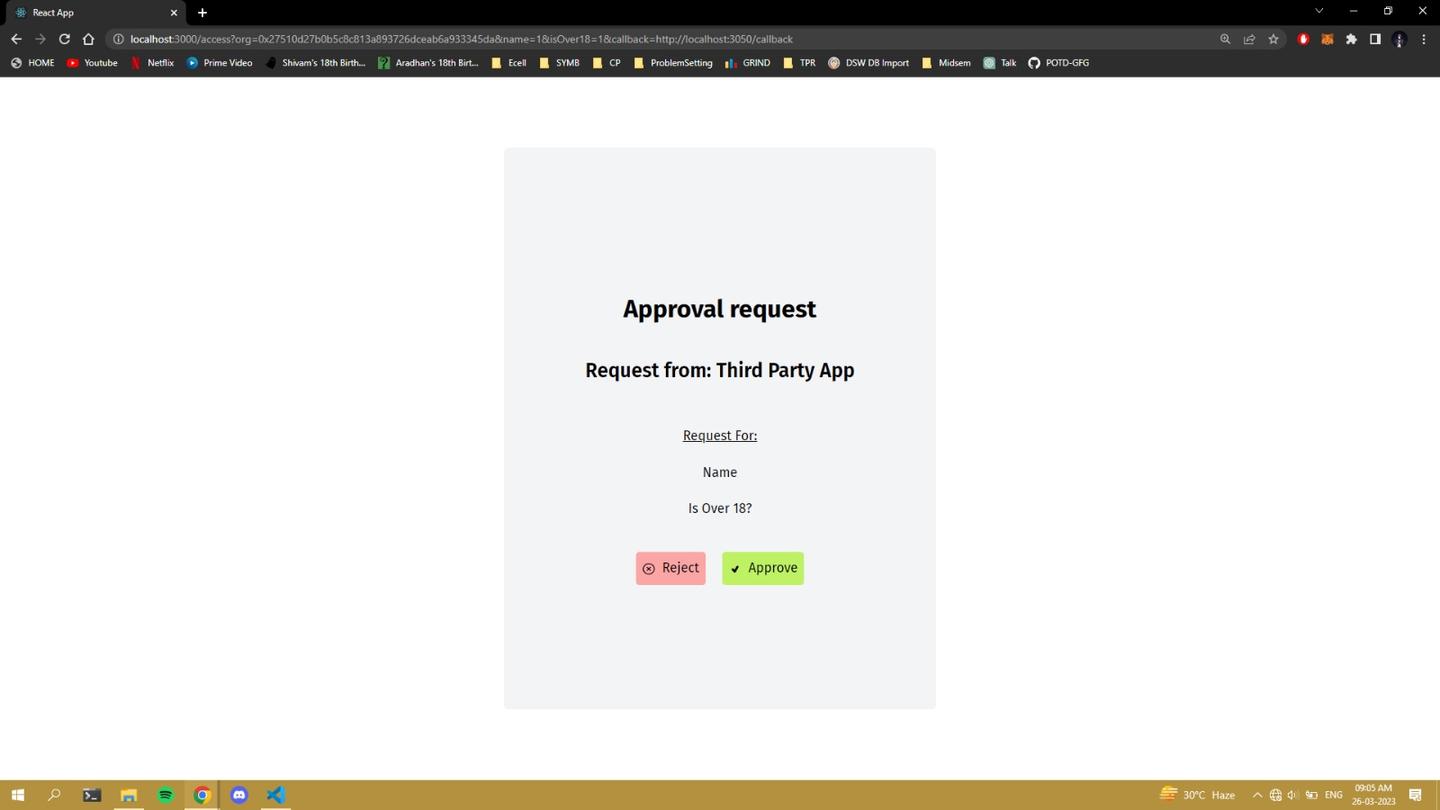Open the CP bookmark folder
The image size is (1440, 810).
pyautogui.click(x=606, y=62)
